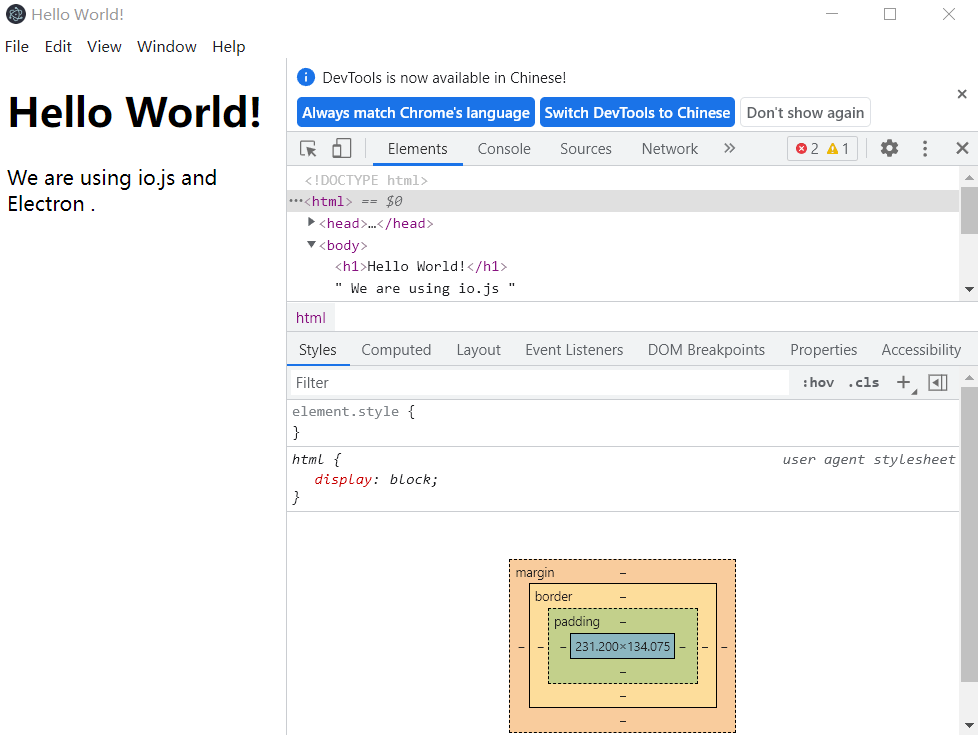Image resolution: width=978 pixels, height=735 pixels.
Task: Click the page text mentioning Electron
Action: (112, 190)
